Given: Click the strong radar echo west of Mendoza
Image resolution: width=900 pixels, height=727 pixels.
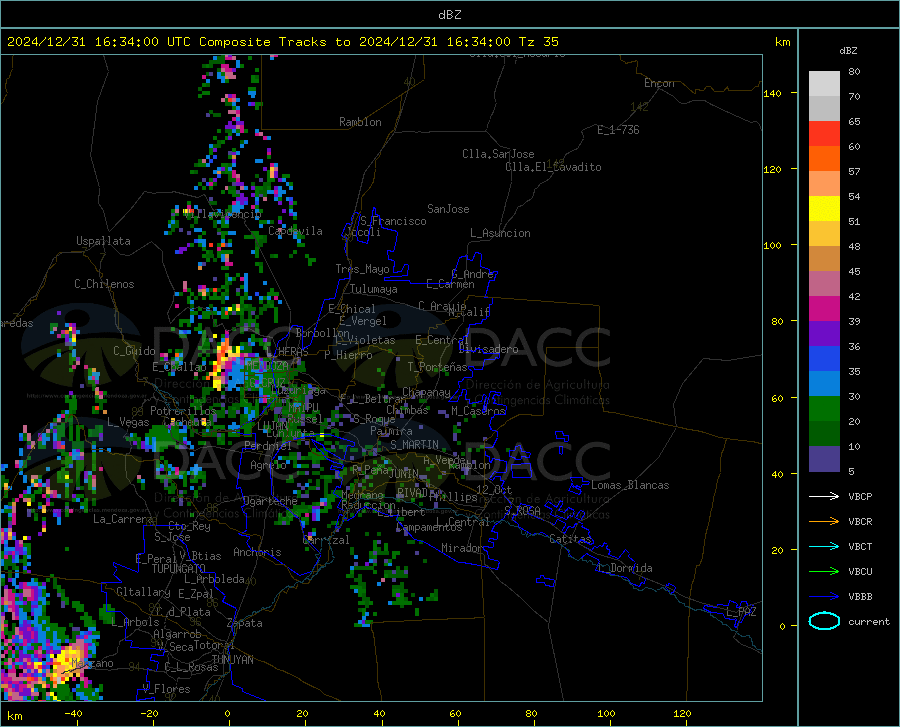Looking at the screenshot, I should coord(225,363).
